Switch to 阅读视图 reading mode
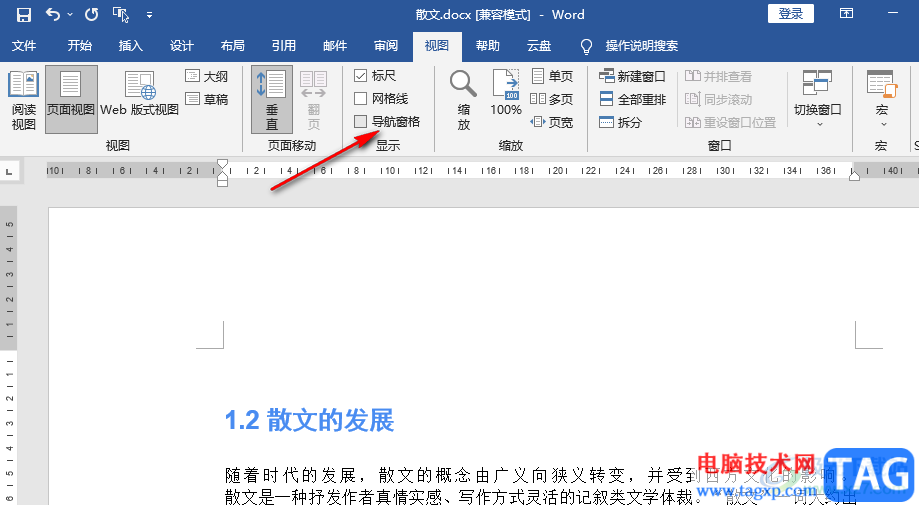The height and width of the screenshot is (505, 919). click(23, 100)
